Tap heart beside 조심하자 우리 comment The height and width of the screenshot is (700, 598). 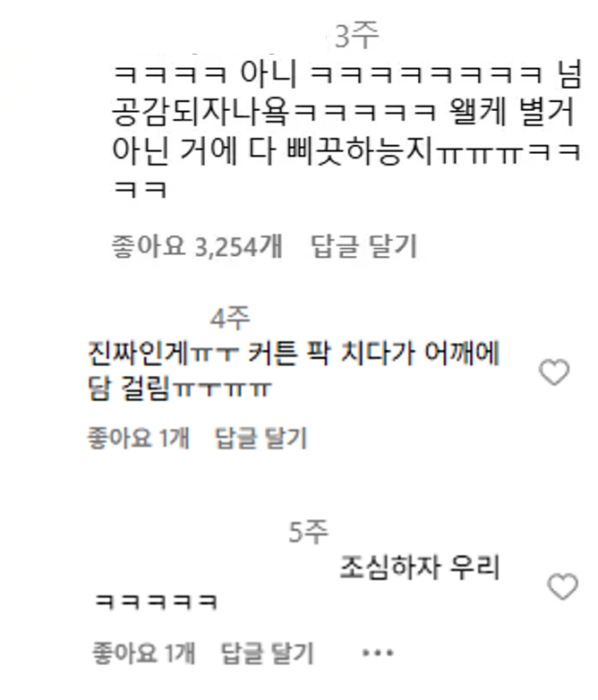(x=562, y=587)
